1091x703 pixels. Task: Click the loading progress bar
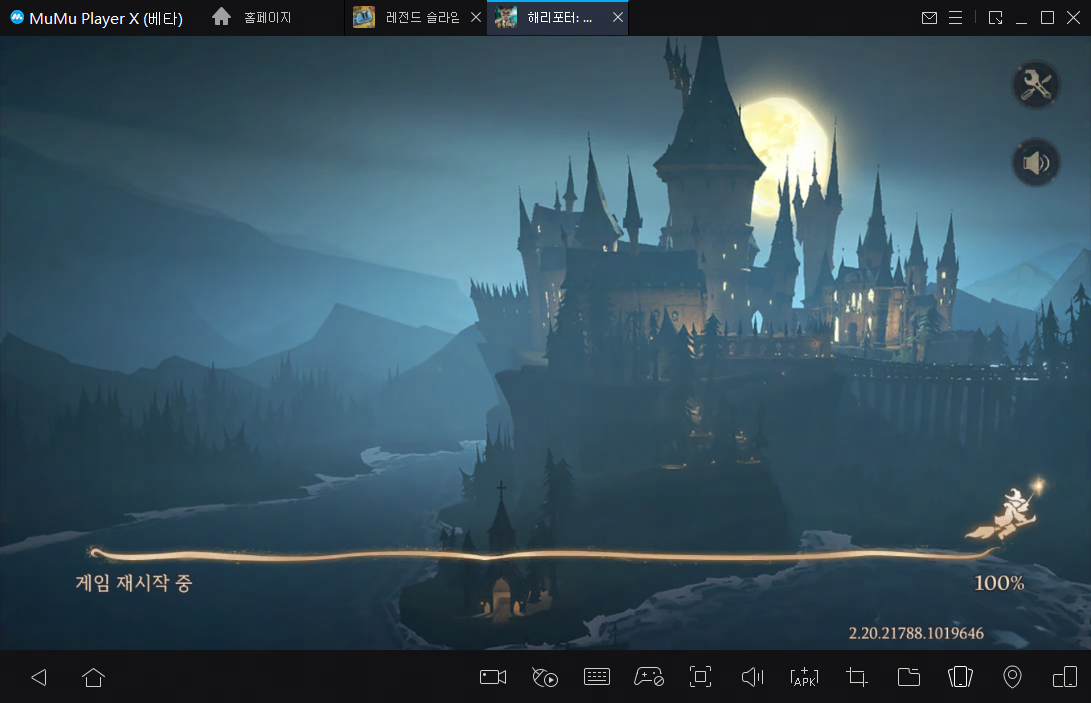543,554
